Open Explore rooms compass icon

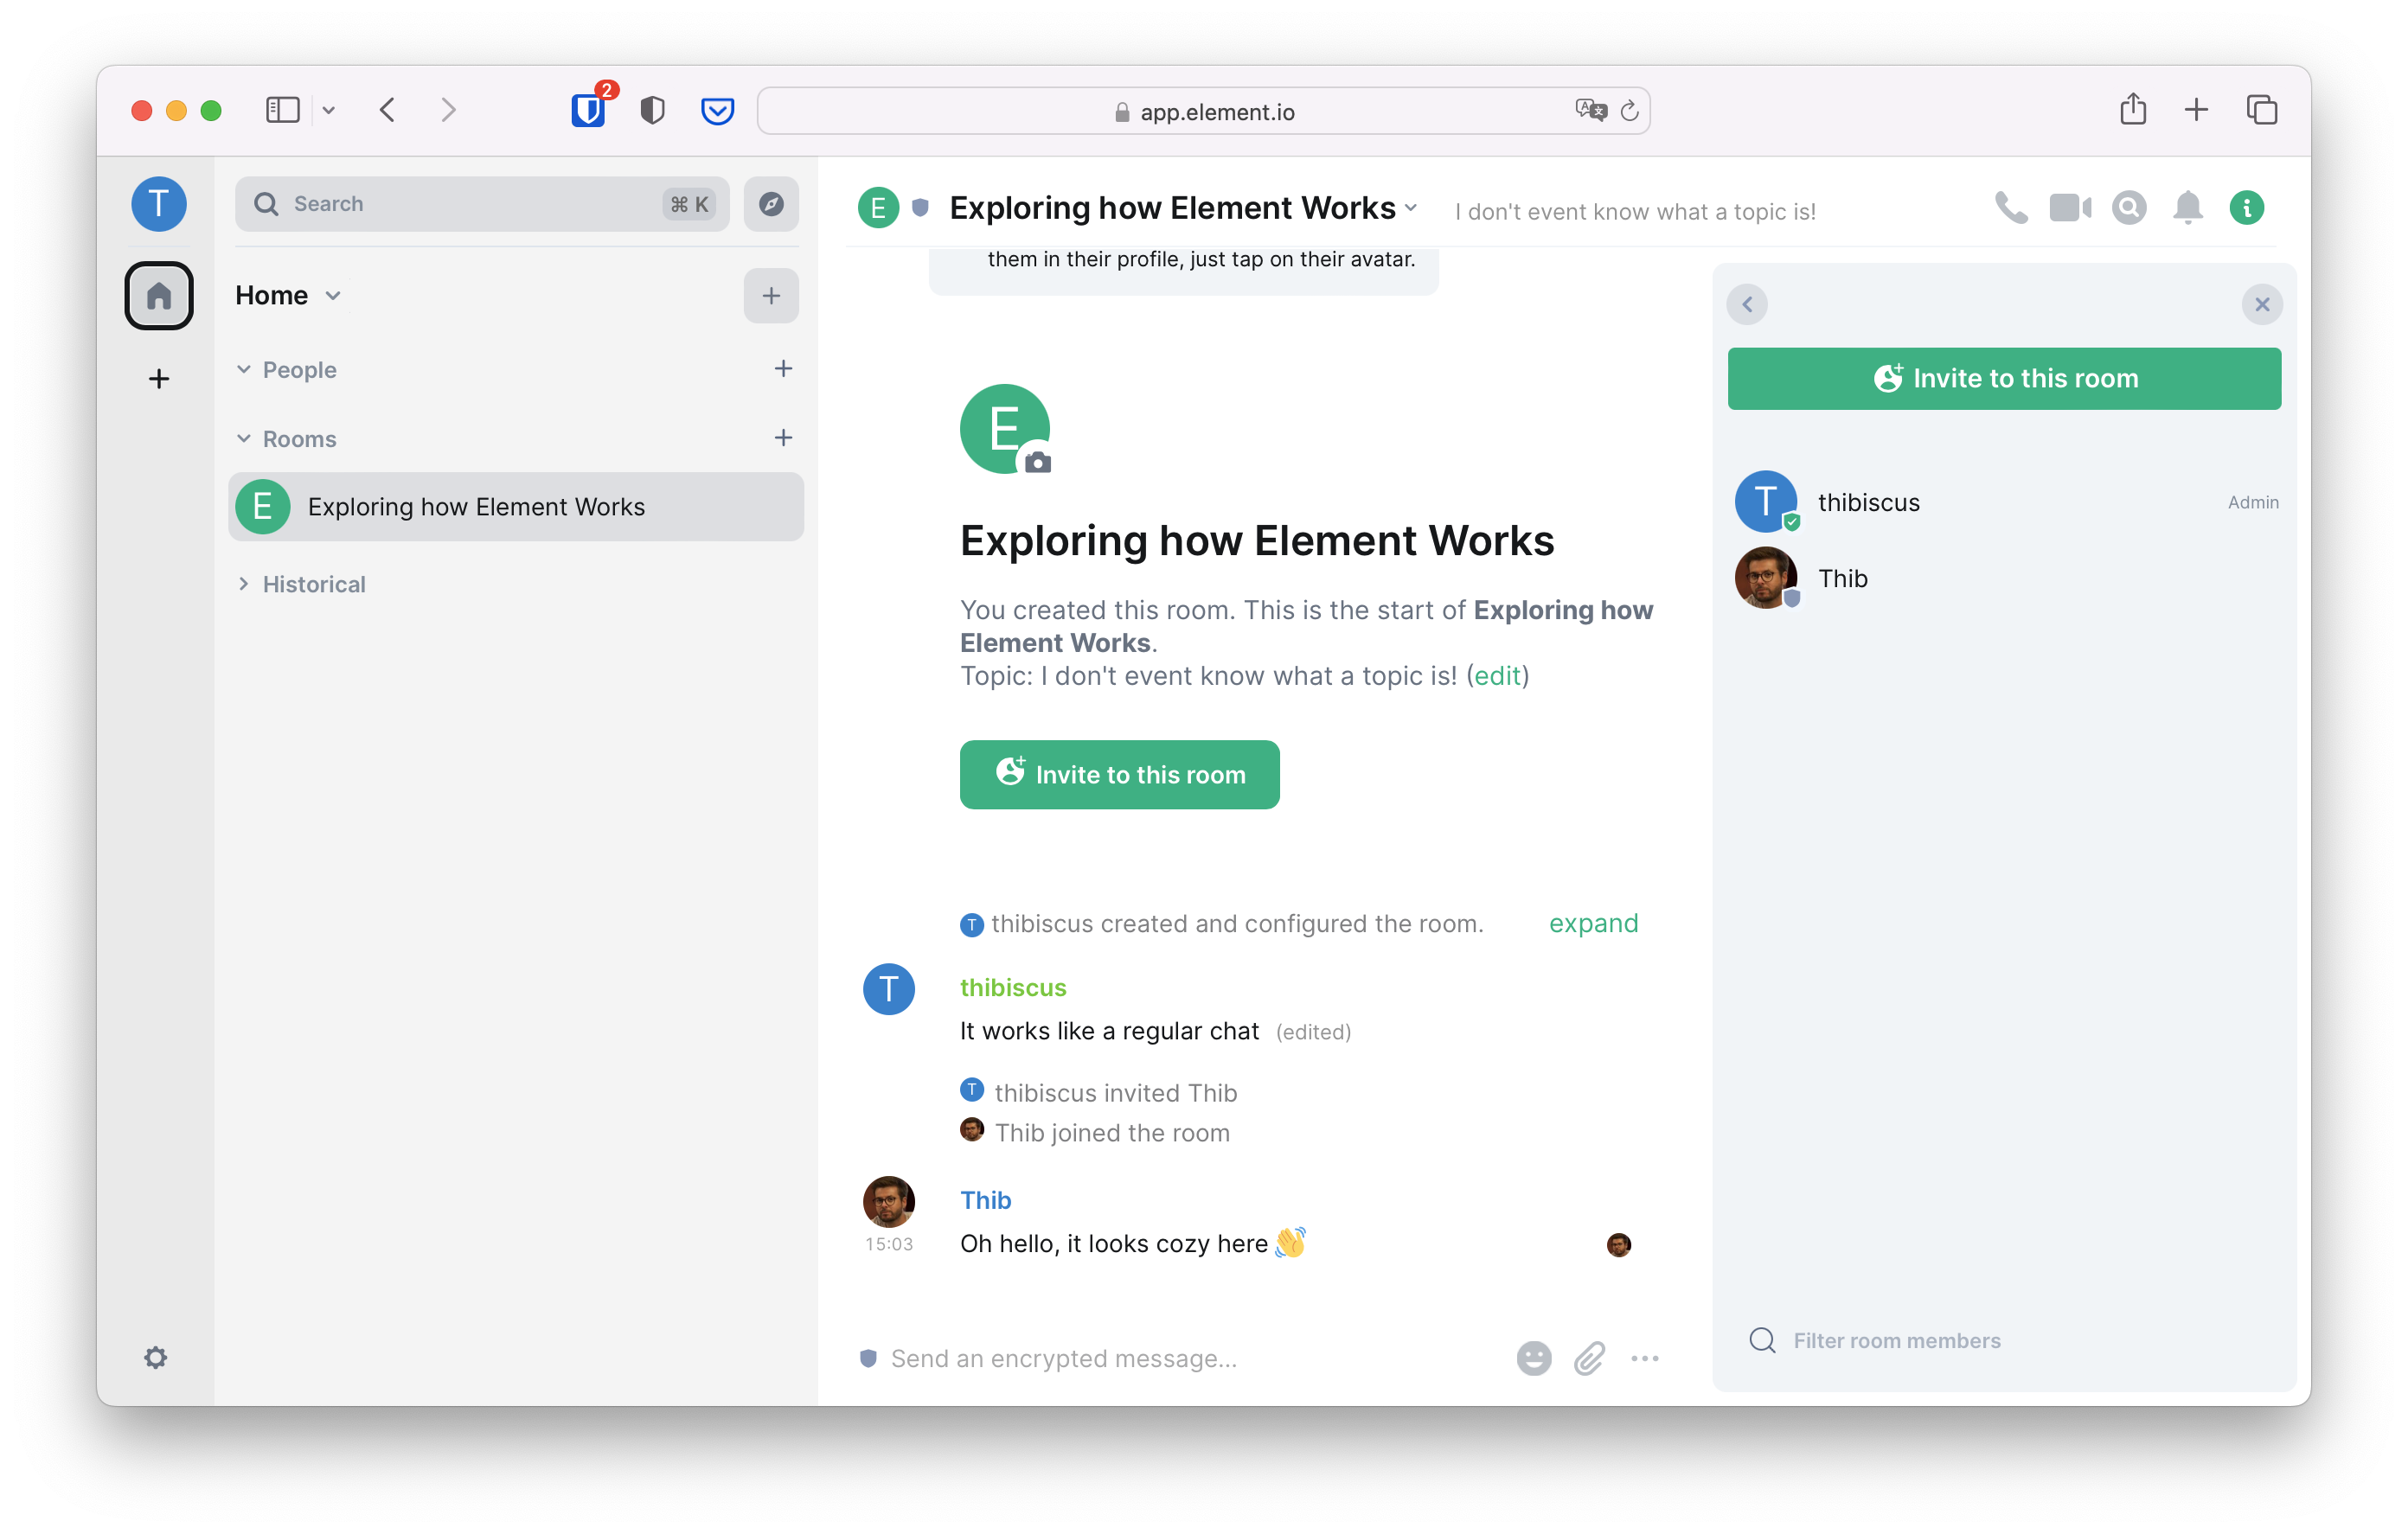(771, 204)
